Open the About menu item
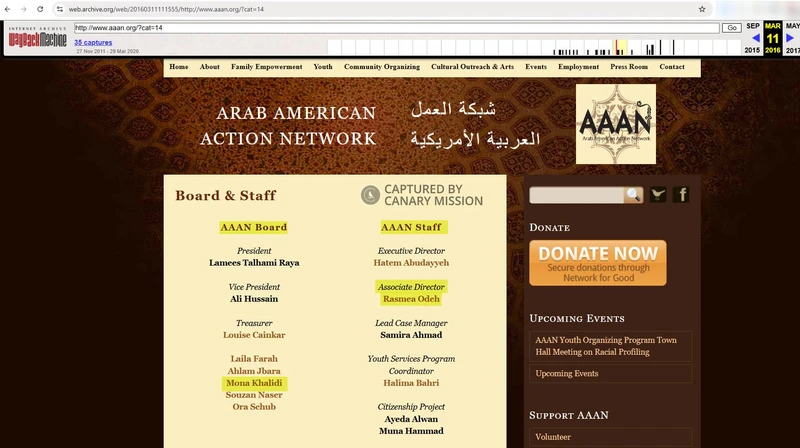This screenshot has width=800, height=448. coord(210,67)
